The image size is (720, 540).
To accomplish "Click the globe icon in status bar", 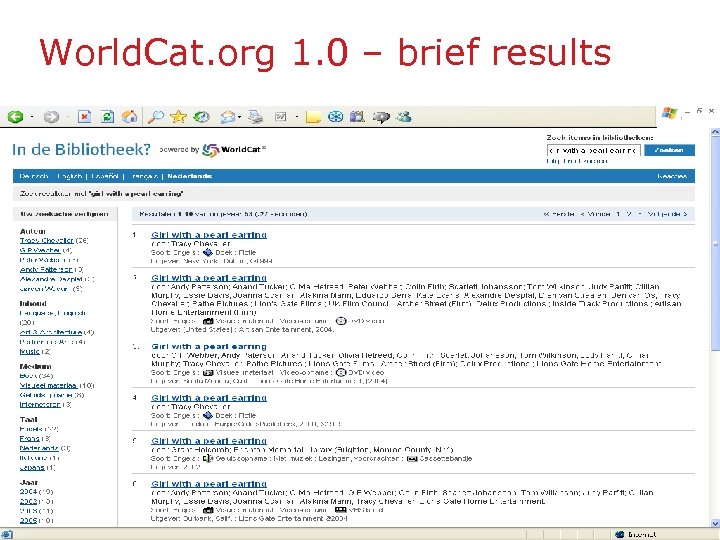I will 619,534.
